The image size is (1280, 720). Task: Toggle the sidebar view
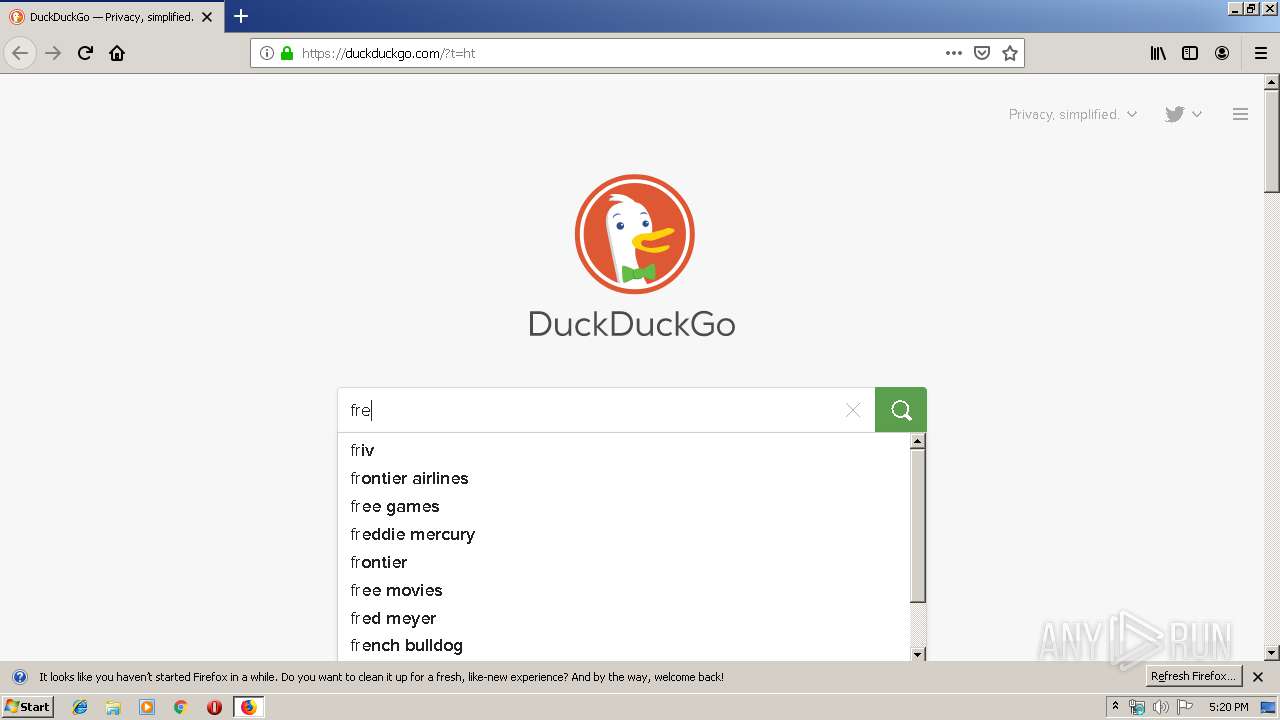(x=1190, y=53)
